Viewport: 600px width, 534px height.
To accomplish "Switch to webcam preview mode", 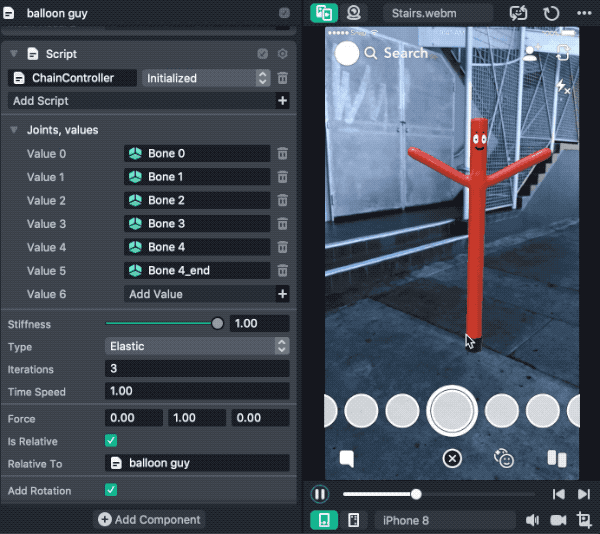I will [x=354, y=13].
